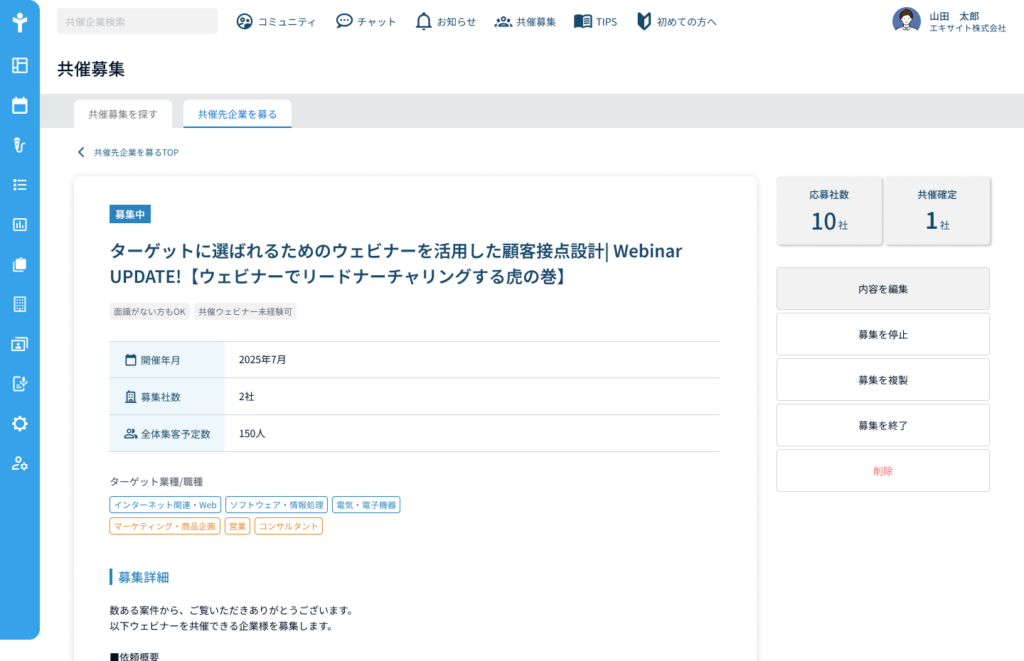Click the インターネット関連・Web tag
Viewport: 1024px width, 661px height.
[x=165, y=505]
